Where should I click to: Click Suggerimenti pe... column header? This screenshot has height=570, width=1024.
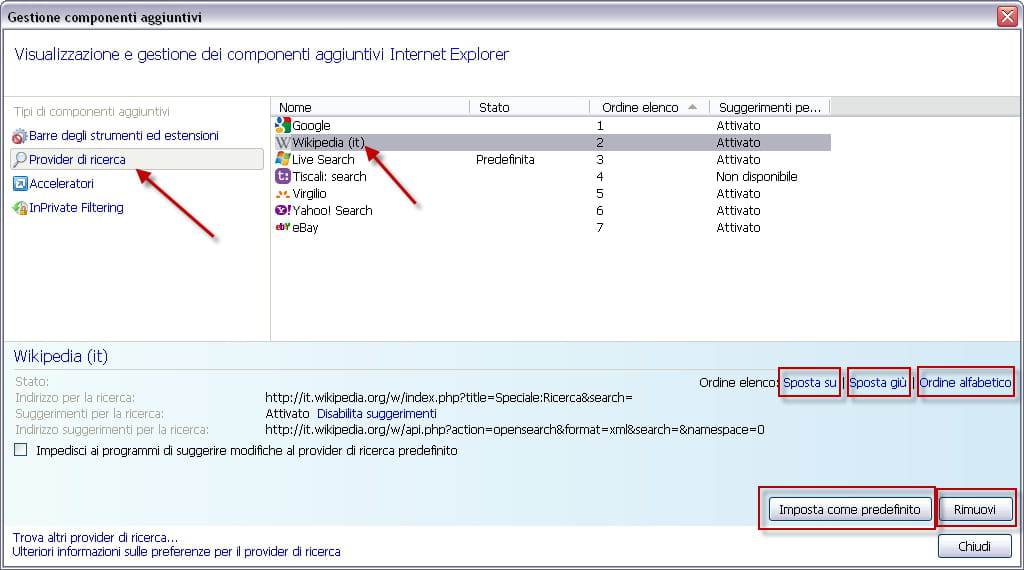coord(770,107)
